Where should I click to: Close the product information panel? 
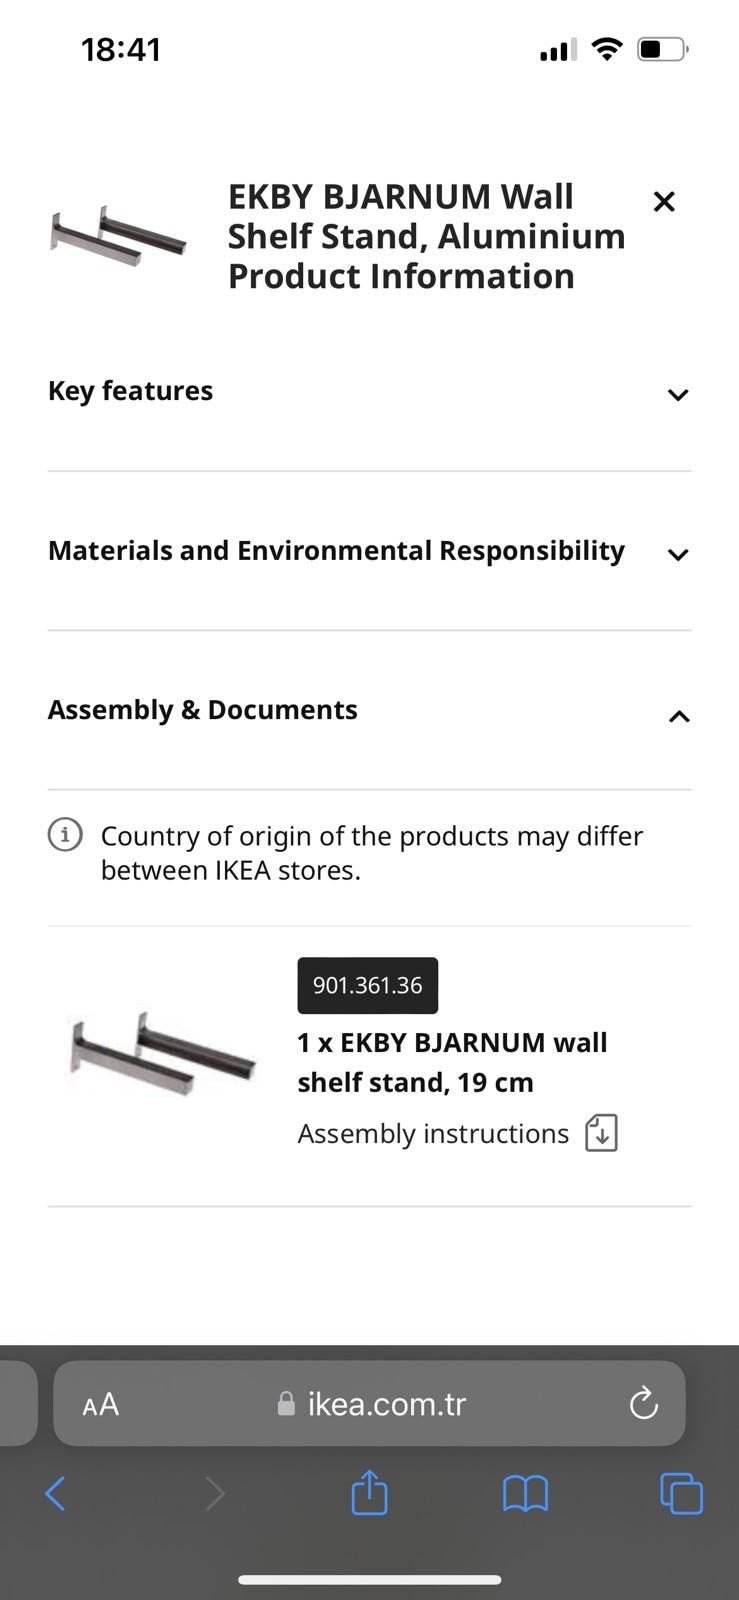[x=664, y=201]
